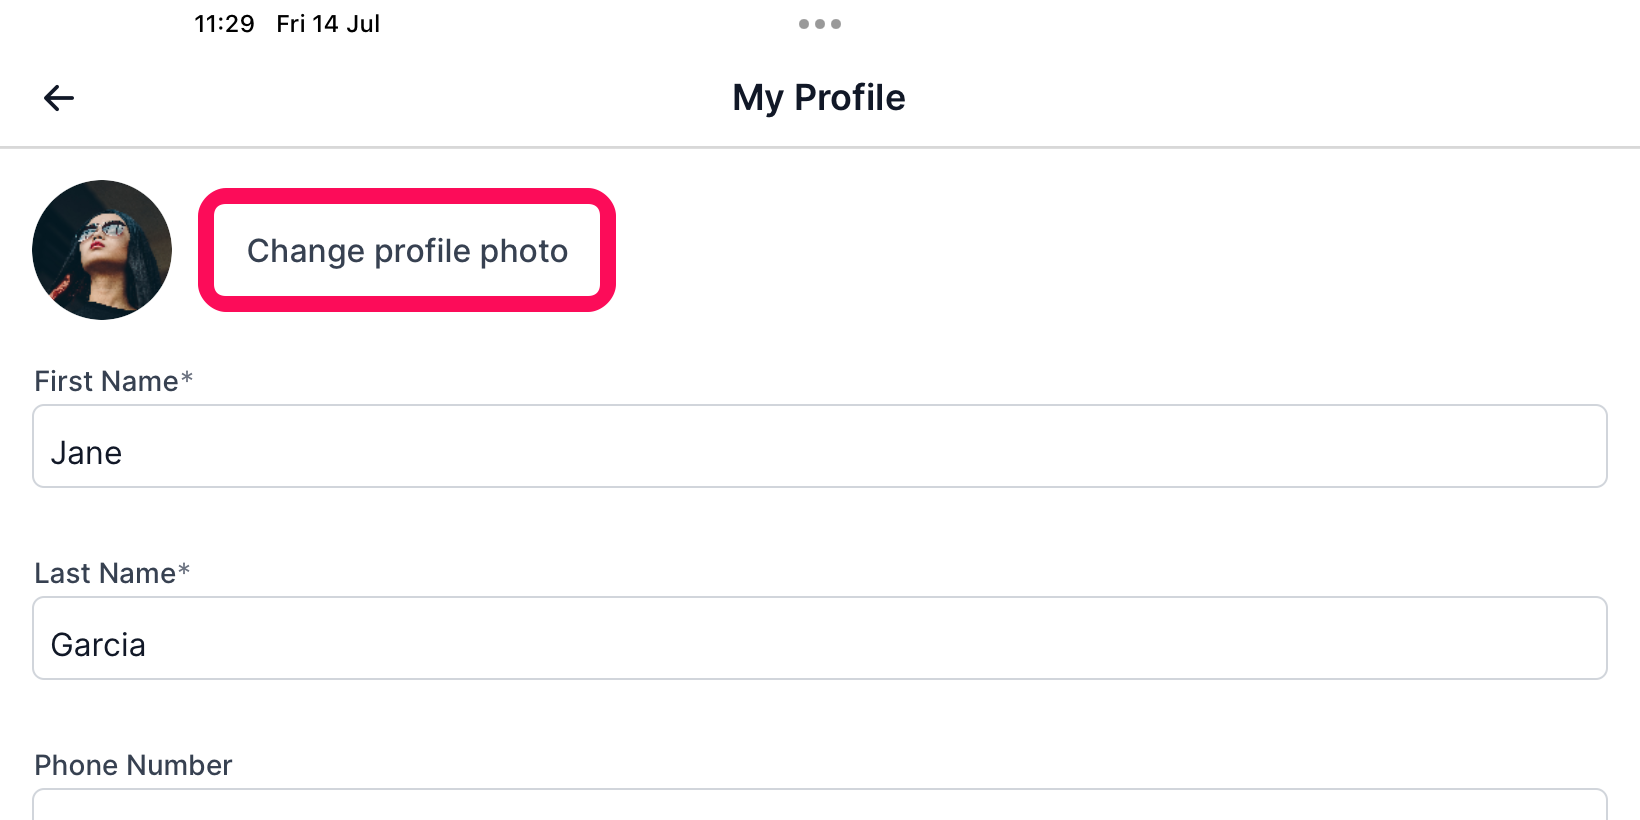Focus the First Name input field
The width and height of the screenshot is (1640, 820).
820,446
